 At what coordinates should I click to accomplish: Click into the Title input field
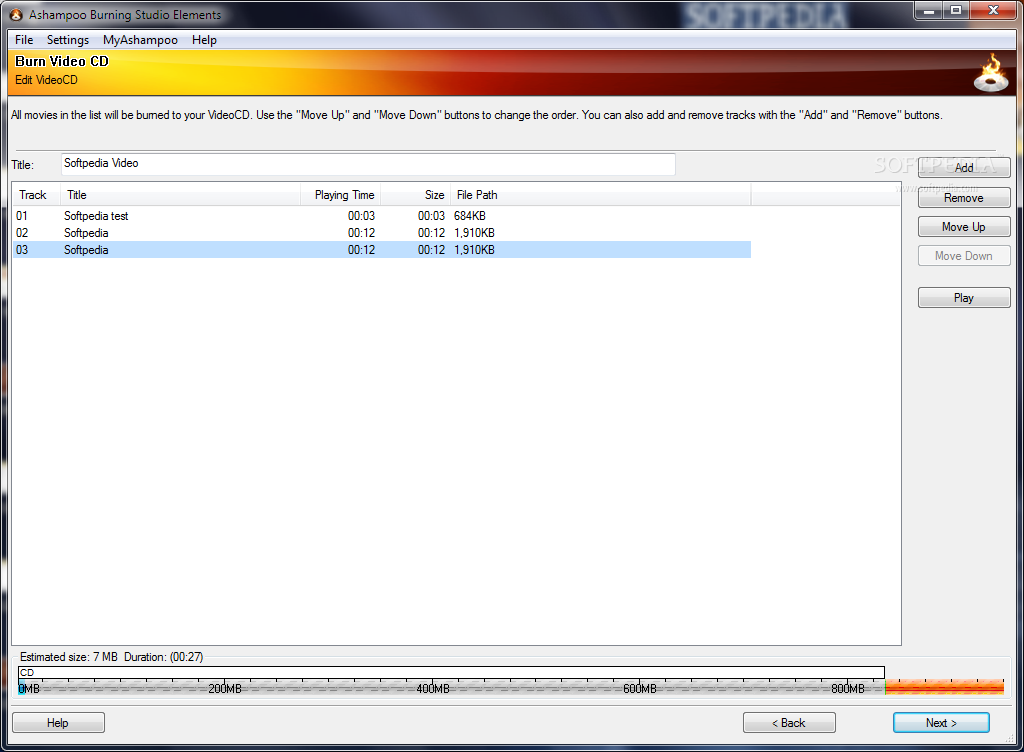tap(368, 164)
